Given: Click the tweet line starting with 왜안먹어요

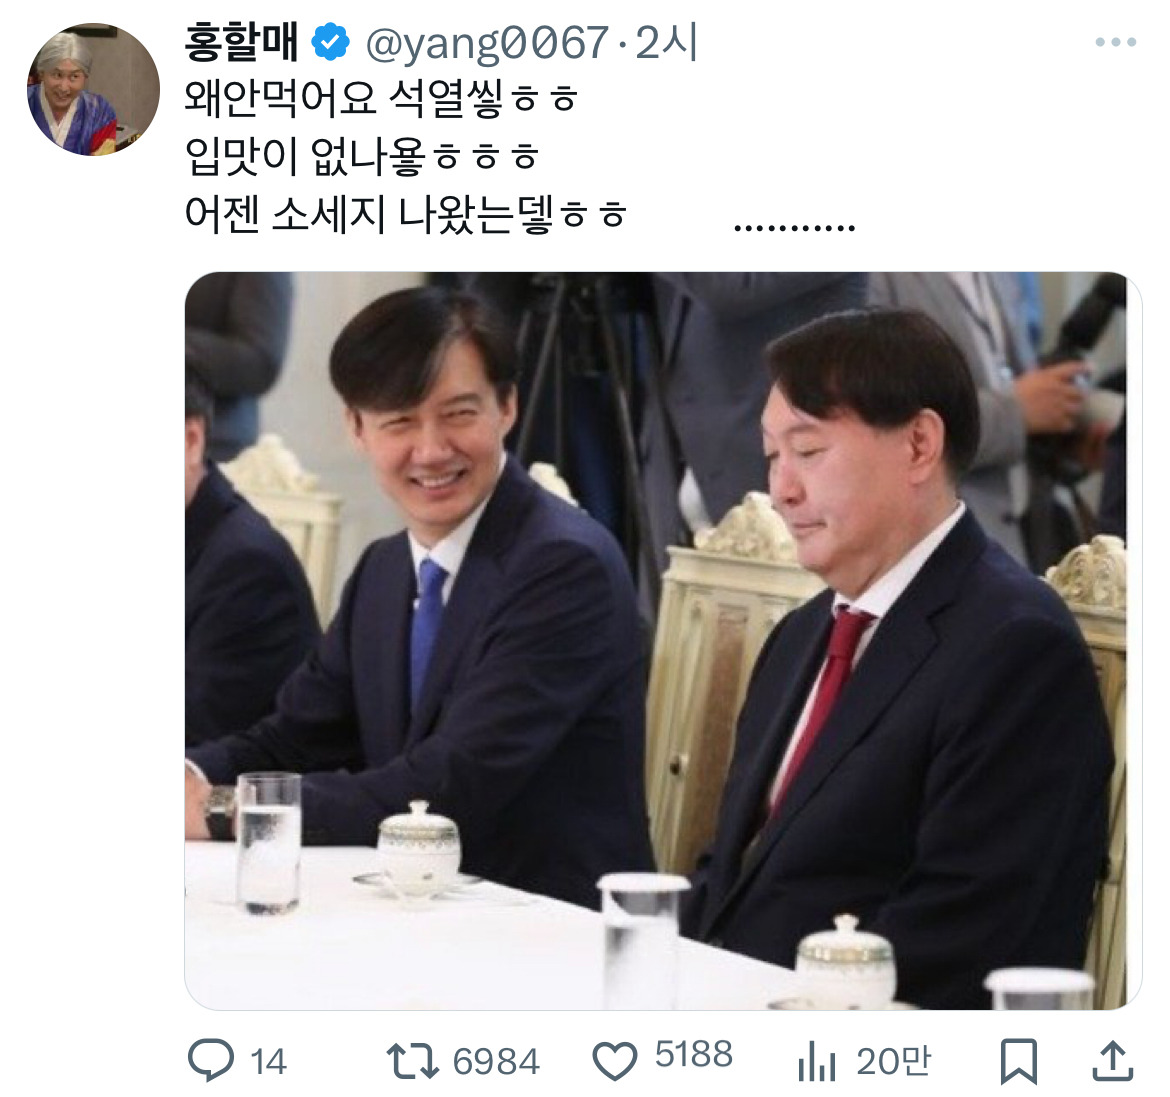Looking at the screenshot, I should tap(381, 99).
